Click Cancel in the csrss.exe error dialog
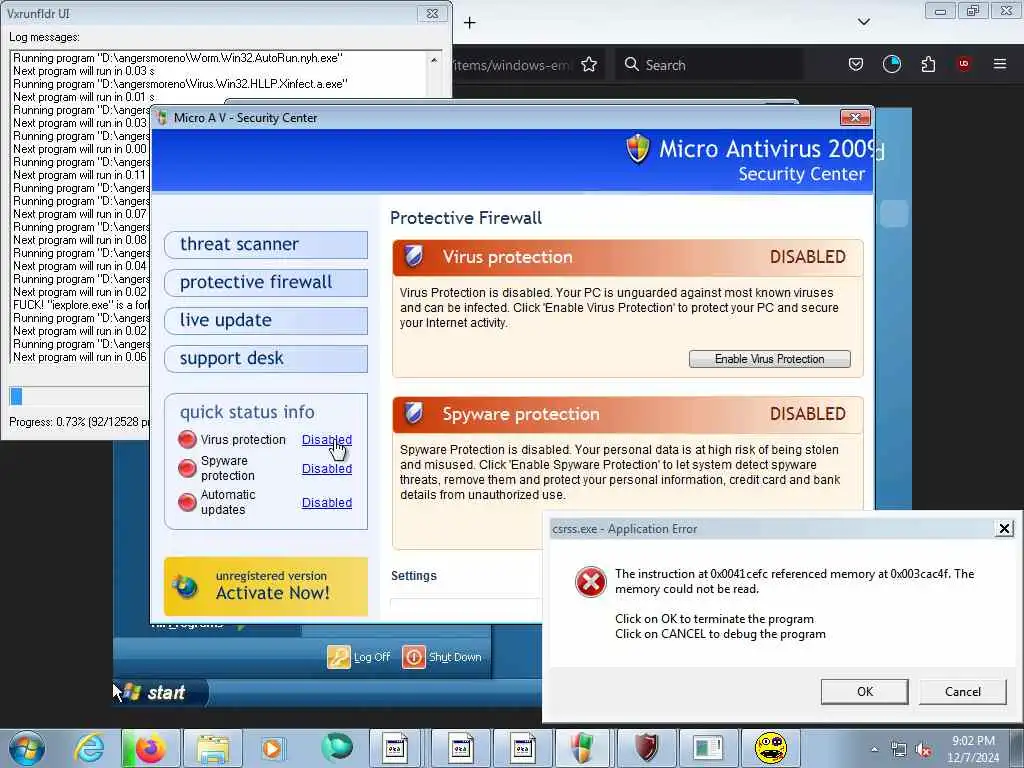Screen dimensions: 1024x768 963,692
